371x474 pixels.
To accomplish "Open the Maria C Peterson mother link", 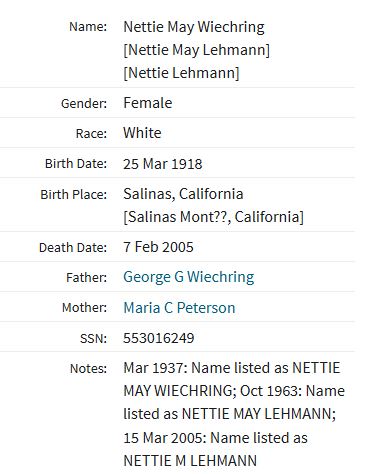I will tap(179, 307).
